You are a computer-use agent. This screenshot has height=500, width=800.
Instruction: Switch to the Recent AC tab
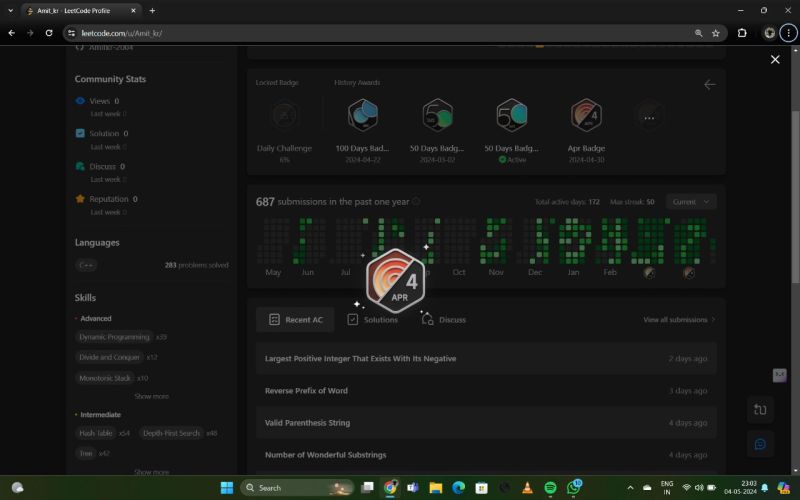point(295,320)
